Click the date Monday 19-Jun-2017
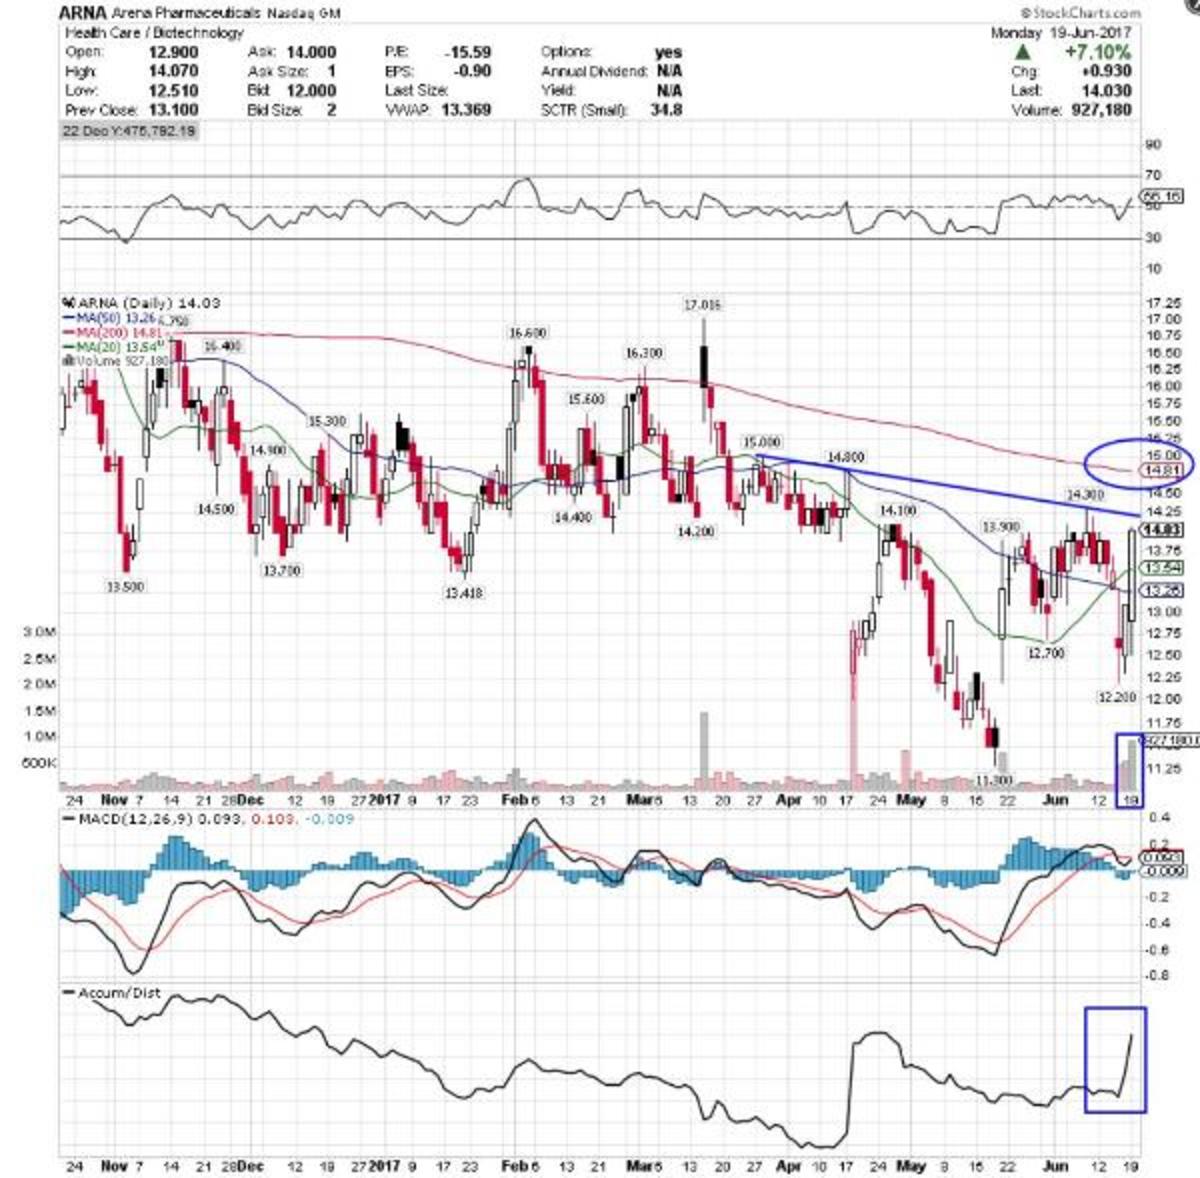The width and height of the screenshot is (1200, 1178). pos(1061,33)
